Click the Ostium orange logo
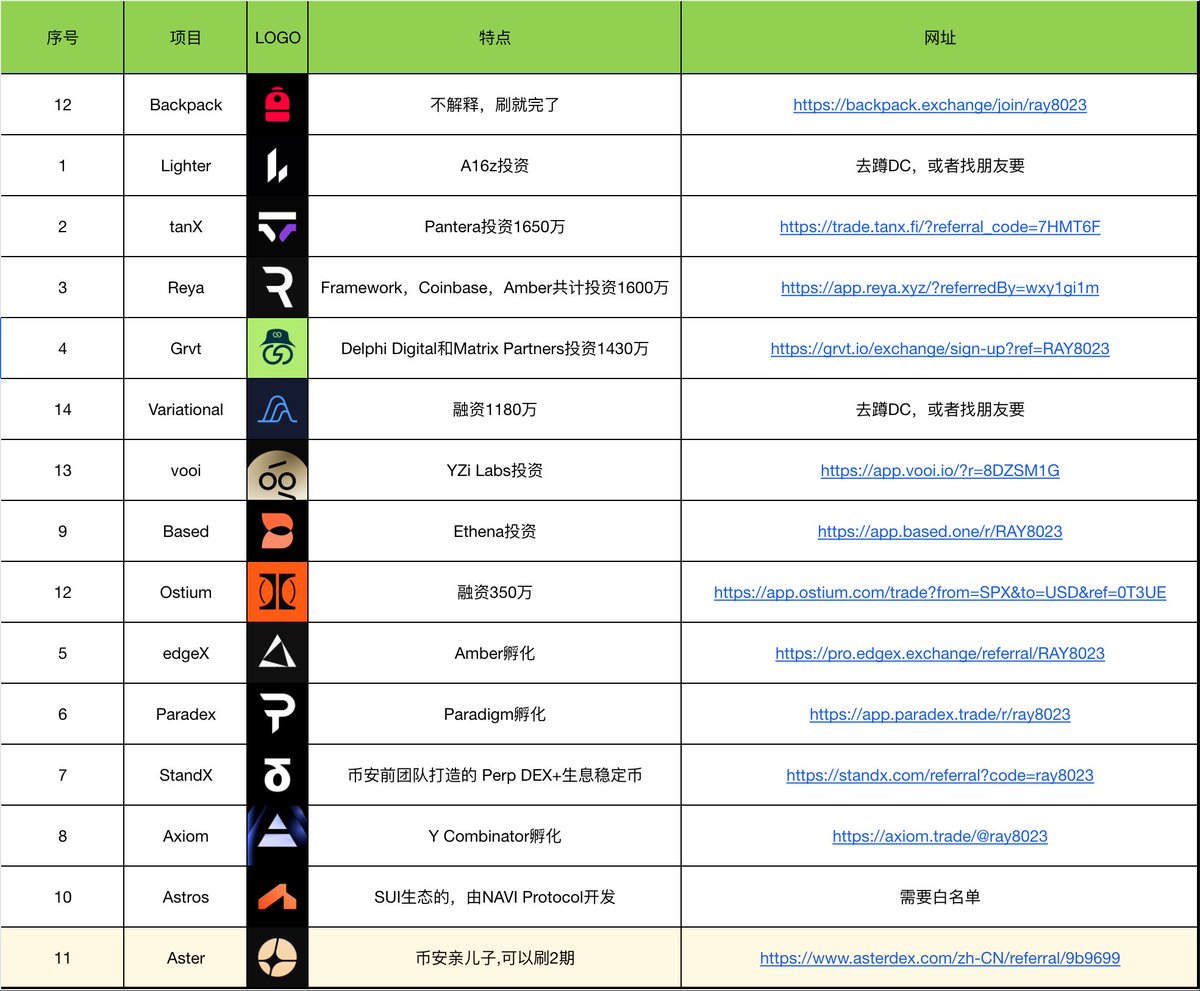Viewport: 1200px width, 991px height. 277,592
